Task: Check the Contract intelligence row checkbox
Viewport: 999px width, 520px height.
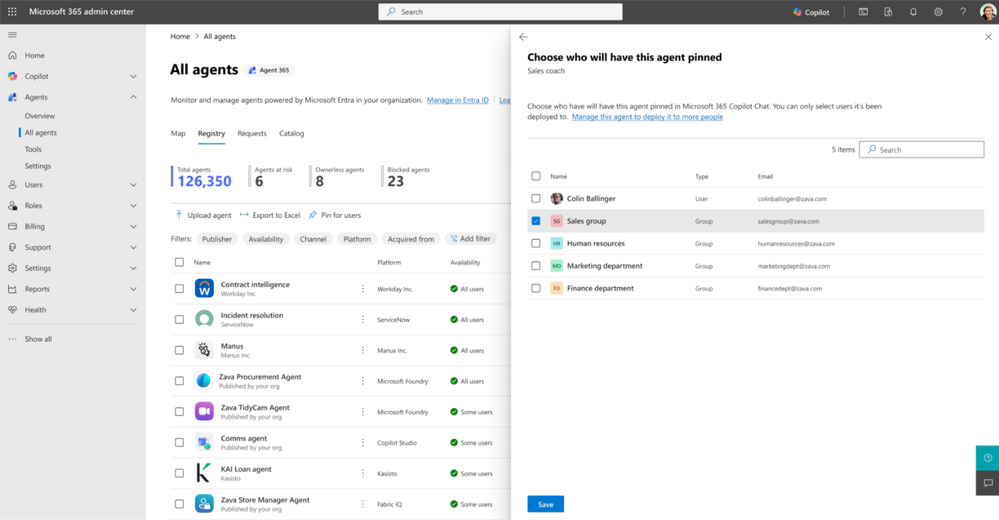Action: point(179,289)
